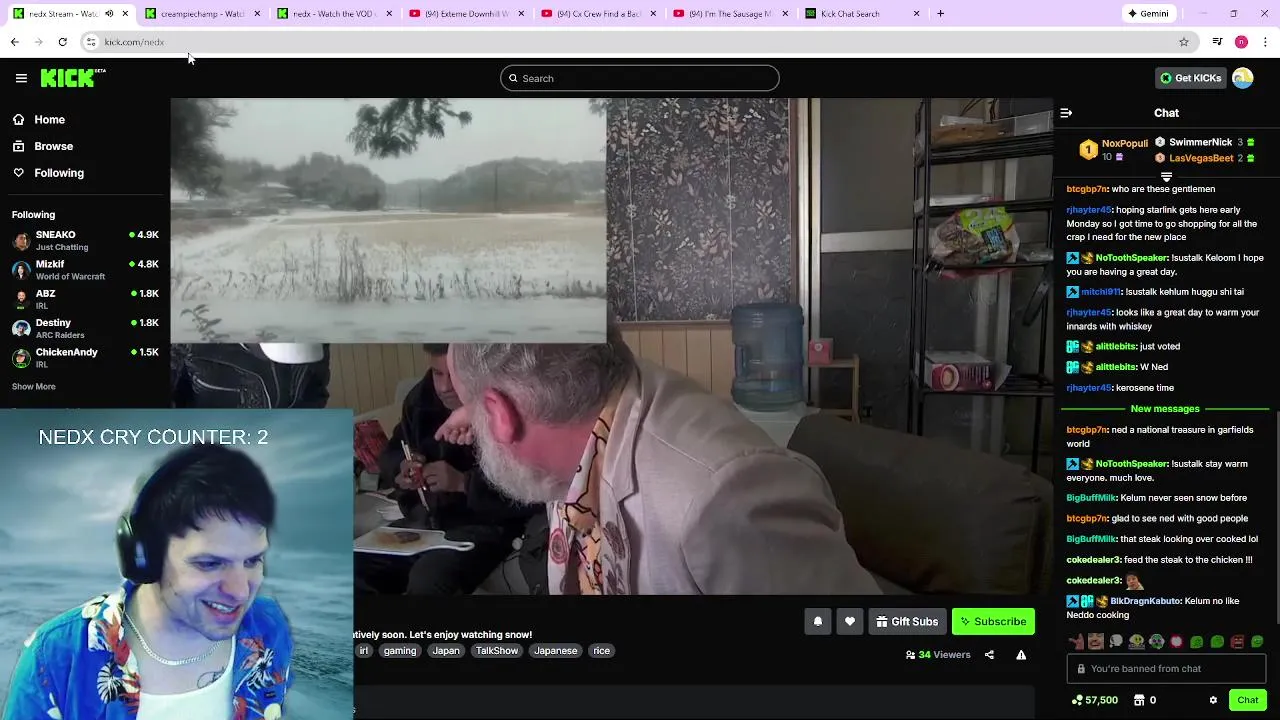Open Chrome media controls icon
Viewport: 1280px width, 720px height.
(x=1217, y=42)
